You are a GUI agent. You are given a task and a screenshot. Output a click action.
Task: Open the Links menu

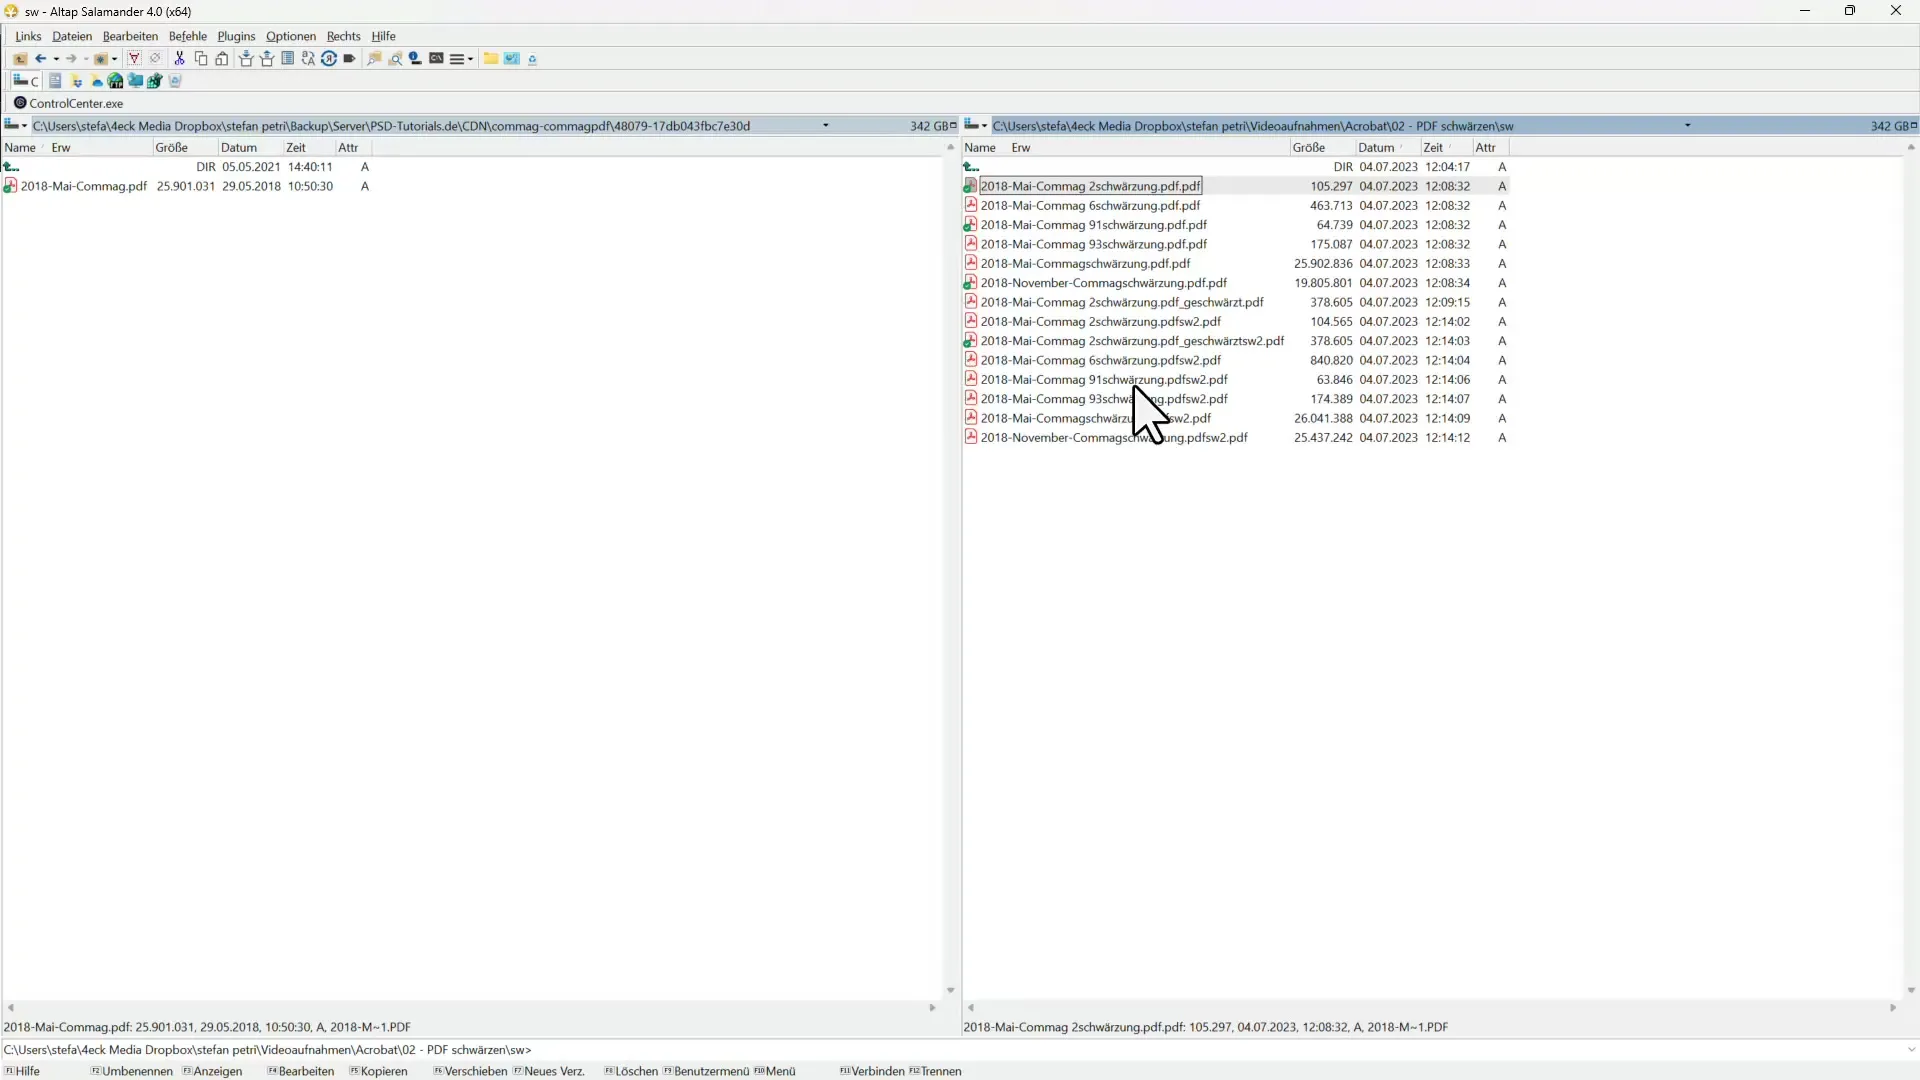pyautogui.click(x=28, y=36)
